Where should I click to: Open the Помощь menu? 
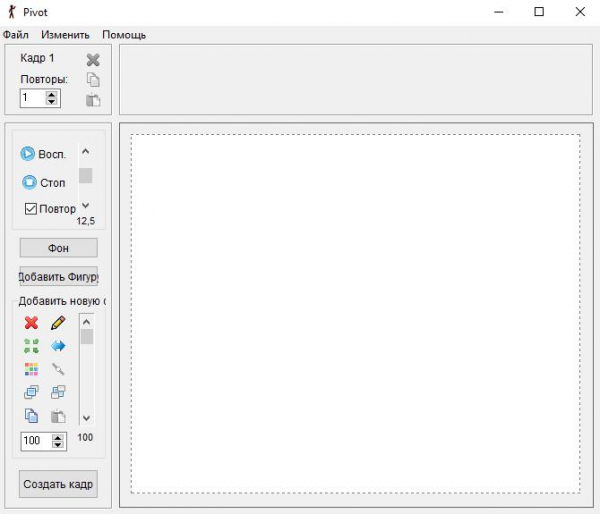124,35
